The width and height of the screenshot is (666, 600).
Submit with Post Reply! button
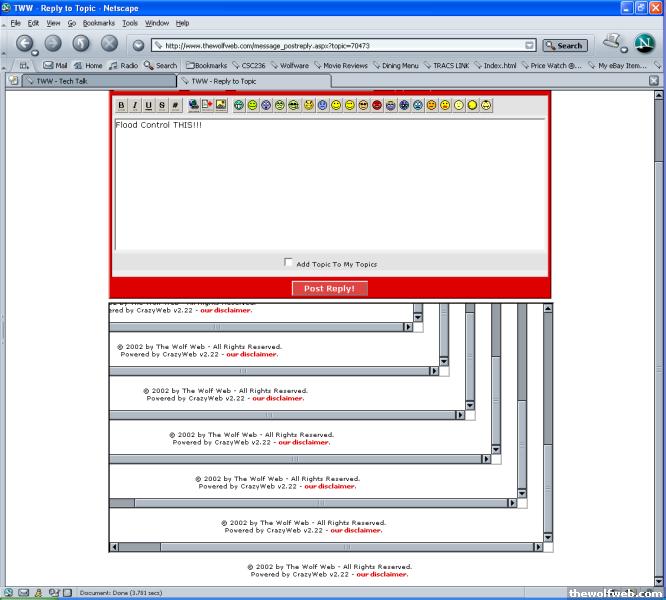pyautogui.click(x=329, y=288)
